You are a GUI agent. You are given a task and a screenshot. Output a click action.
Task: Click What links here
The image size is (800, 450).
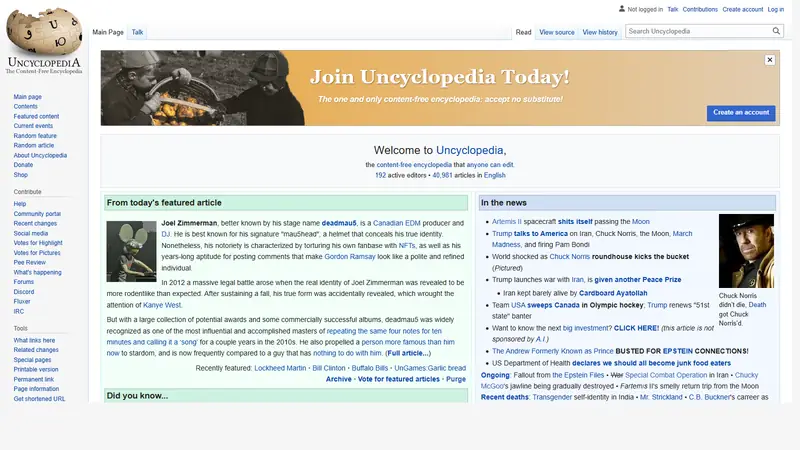34,341
